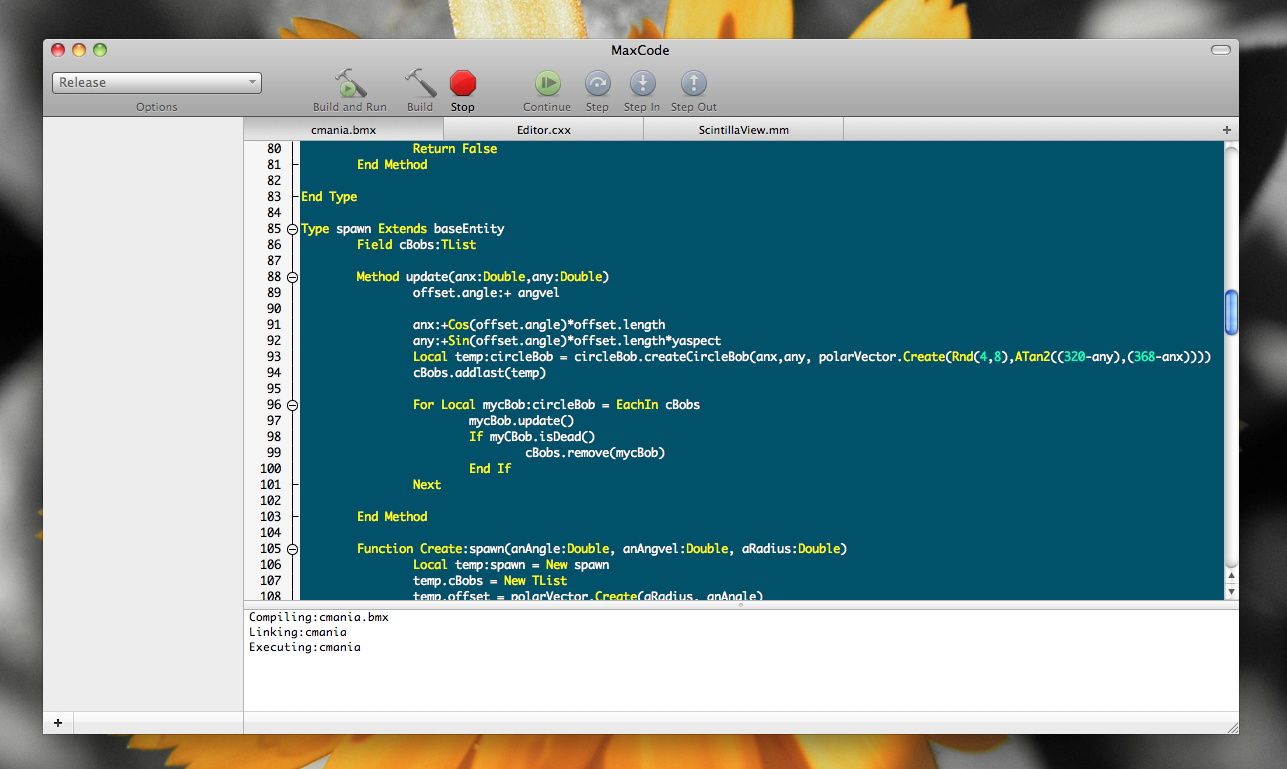Open the Release configuration dropdown
This screenshot has height=769, width=1287.
(157, 83)
